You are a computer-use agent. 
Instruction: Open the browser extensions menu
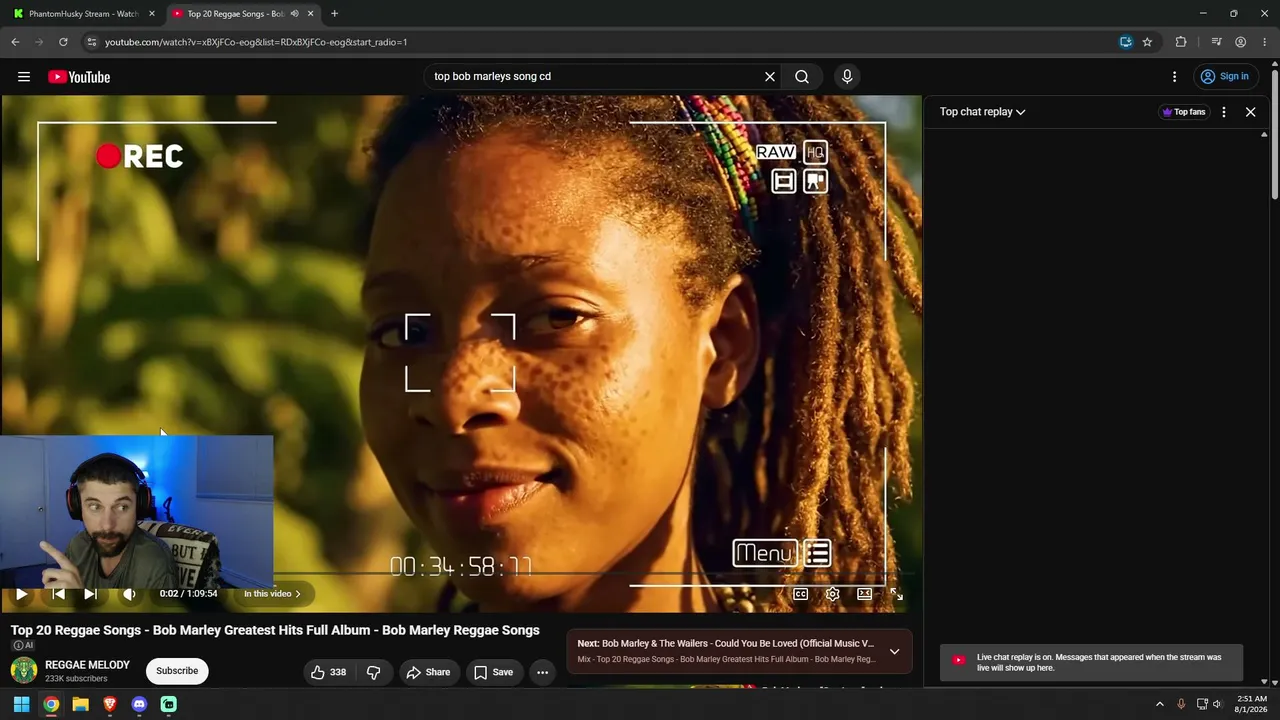tap(1181, 42)
